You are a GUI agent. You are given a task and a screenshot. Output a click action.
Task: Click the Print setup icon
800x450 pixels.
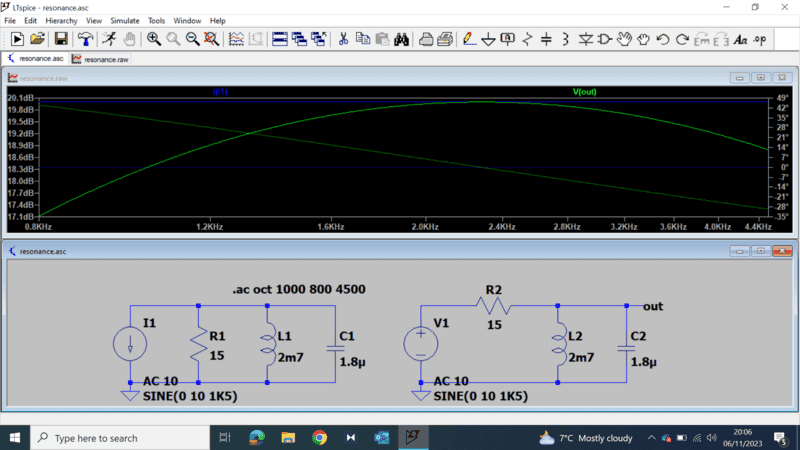(x=445, y=39)
